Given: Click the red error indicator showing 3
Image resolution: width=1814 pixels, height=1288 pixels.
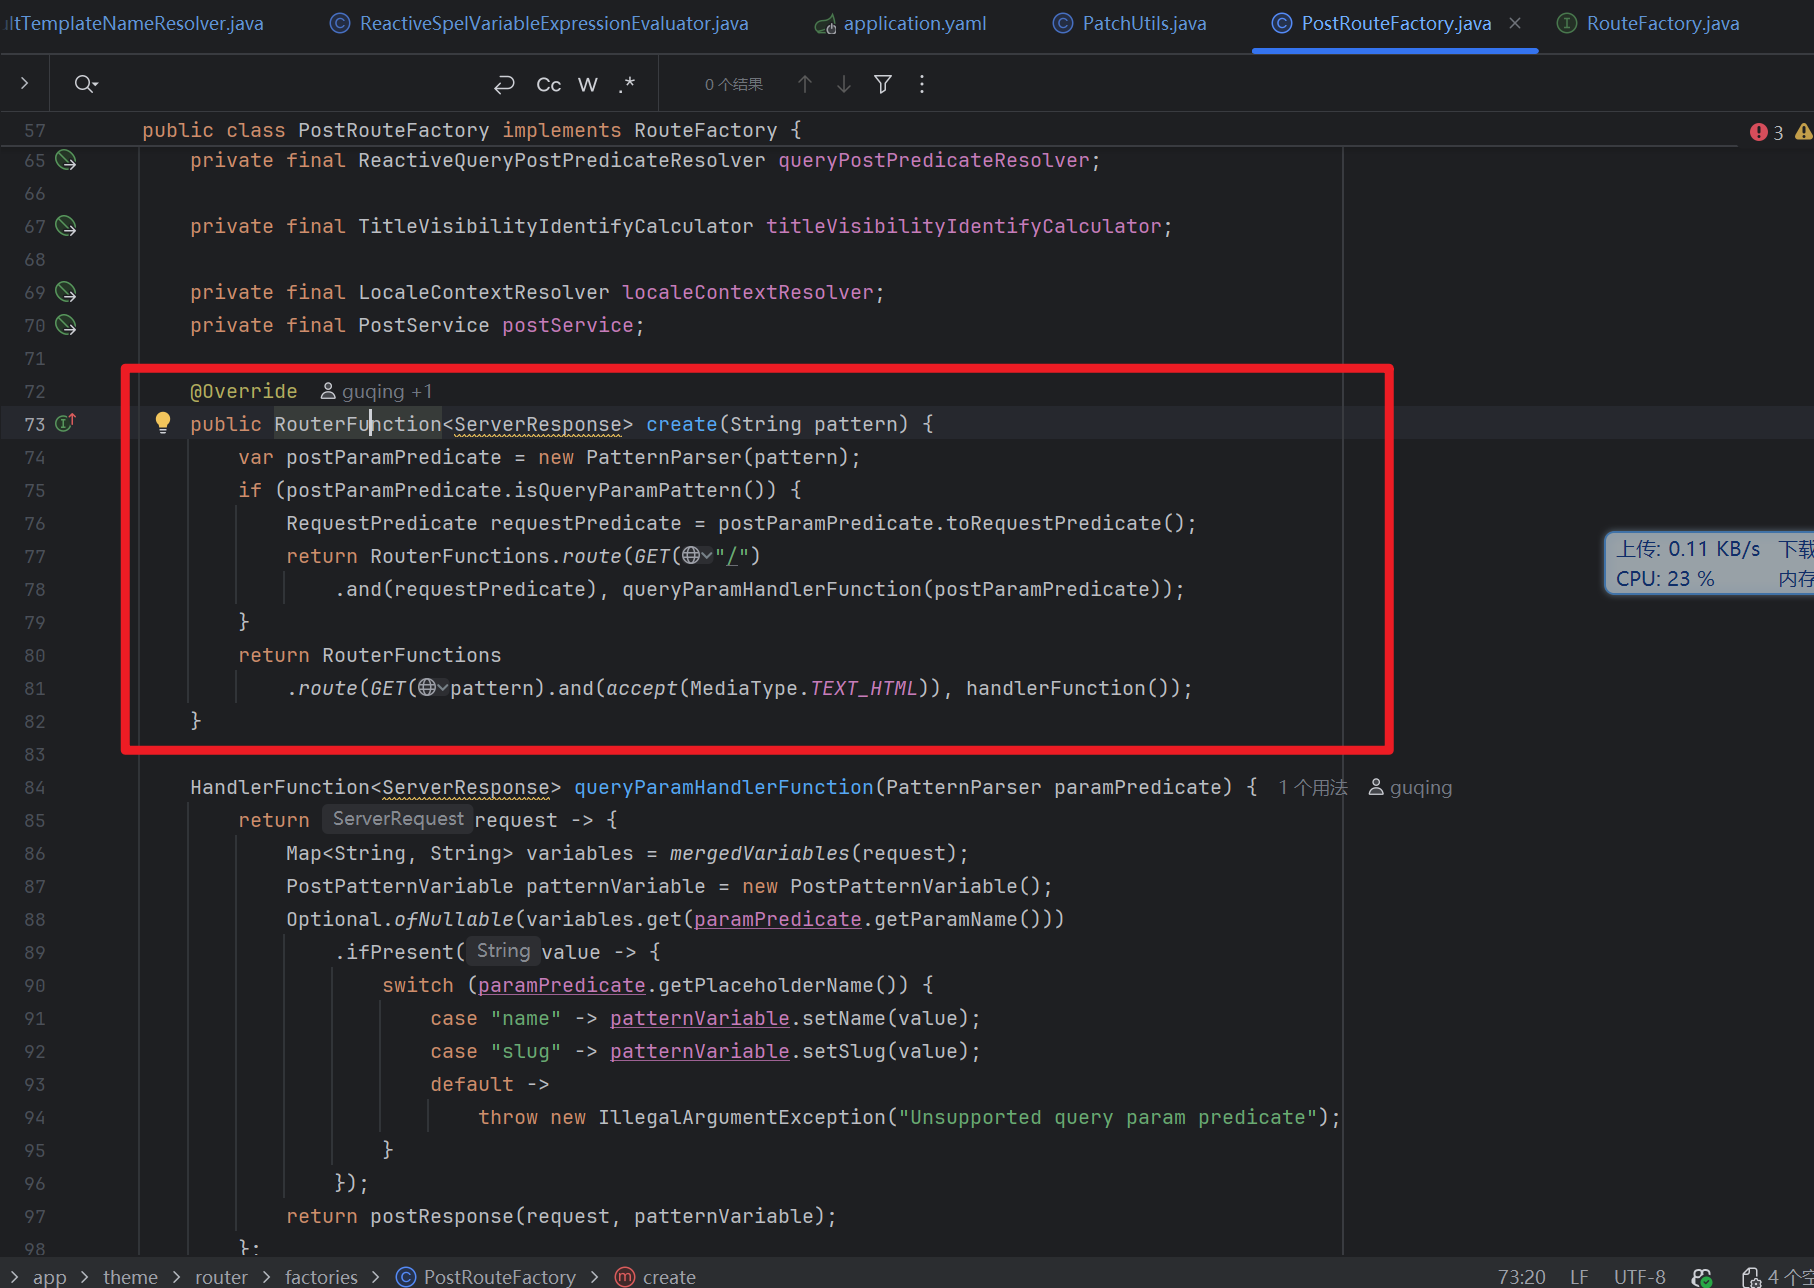Looking at the screenshot, I should pyautogui.click(x=1766, y=132).
